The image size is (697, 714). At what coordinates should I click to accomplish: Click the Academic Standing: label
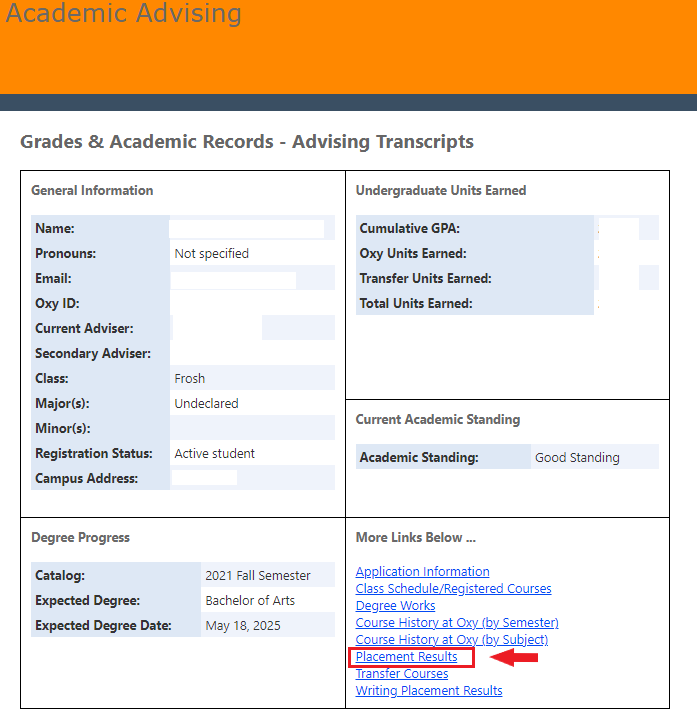[x=419, y=457]
